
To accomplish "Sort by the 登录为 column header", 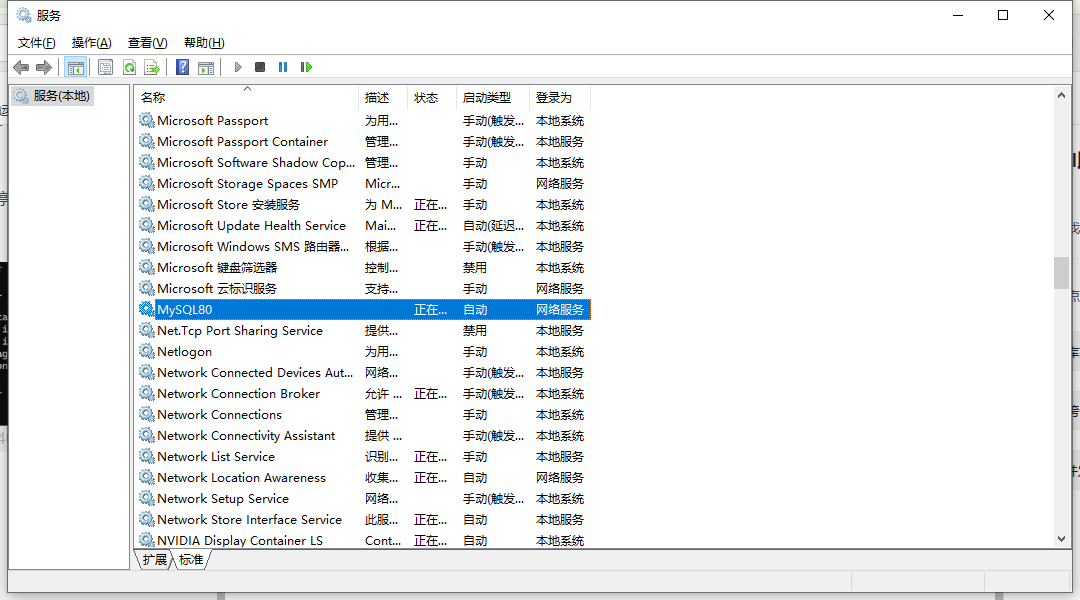I will [560, 98].
